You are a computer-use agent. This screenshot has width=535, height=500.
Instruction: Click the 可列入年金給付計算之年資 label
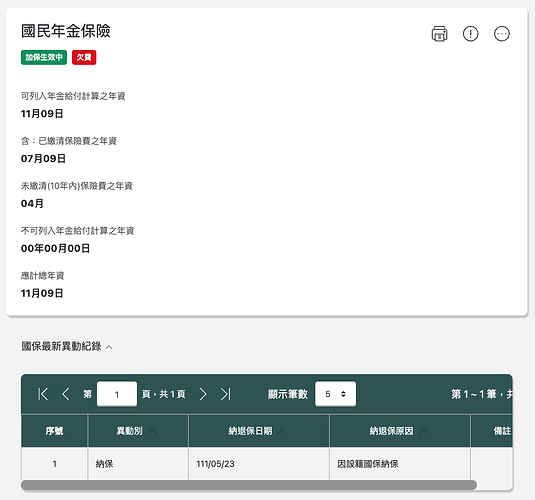[x=73, y=96]
